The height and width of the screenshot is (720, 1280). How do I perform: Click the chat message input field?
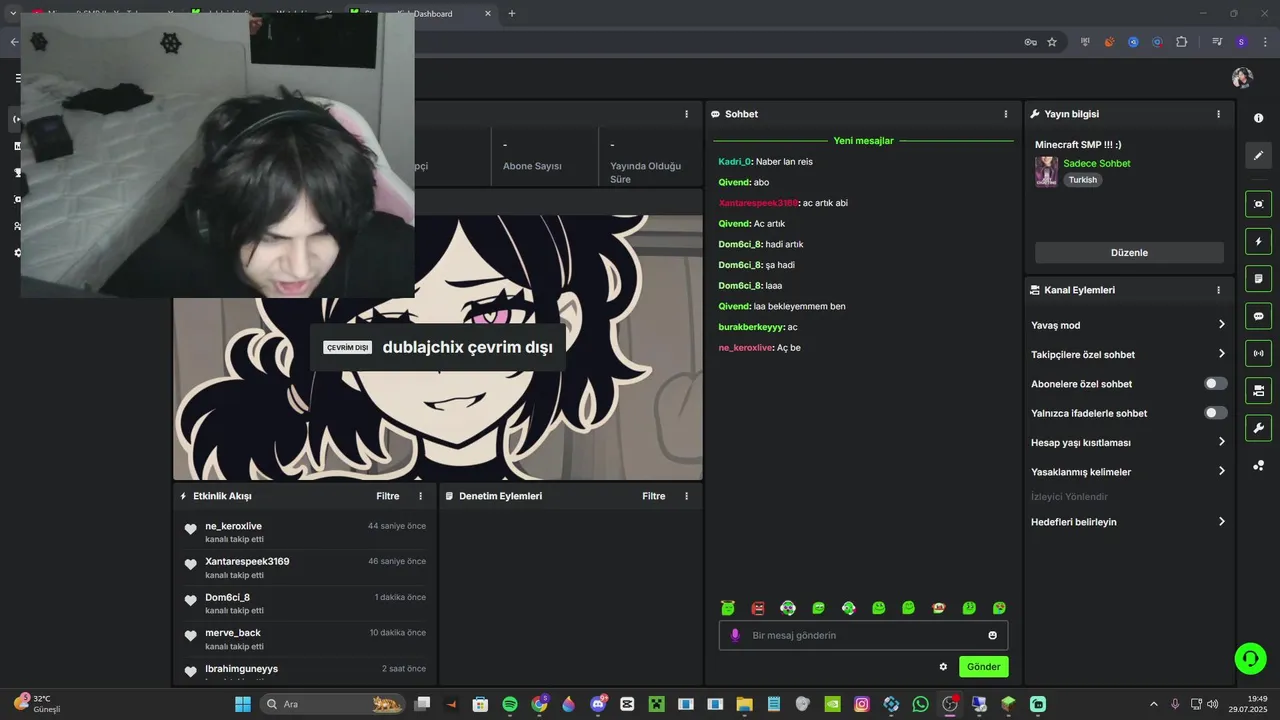pyautogui.click(x=863, y=635)
